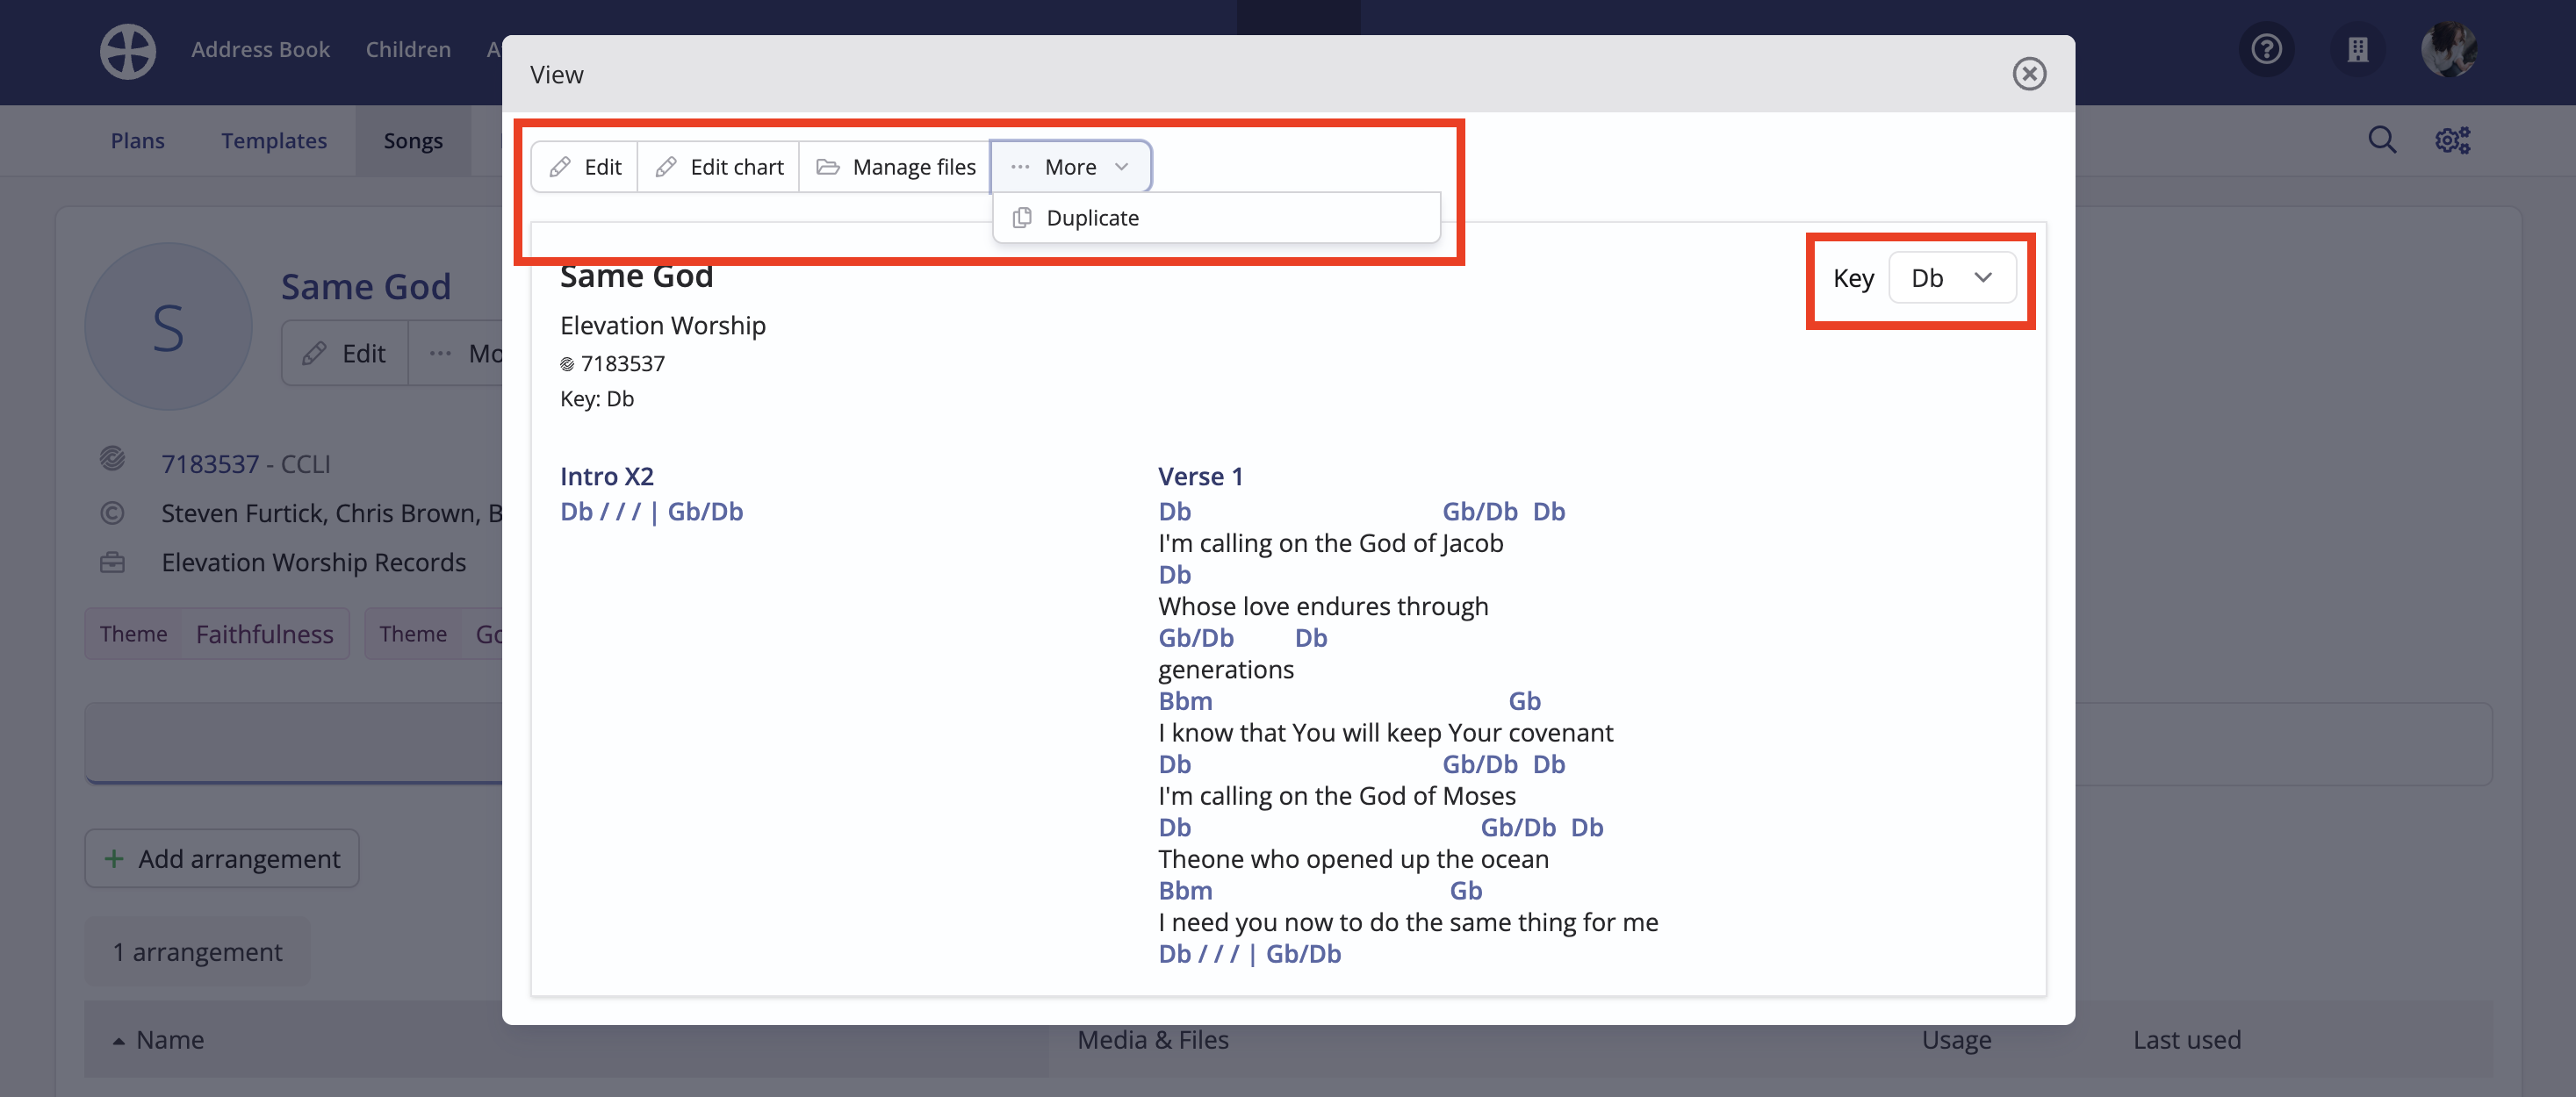Toggle the More dropdown in View dialog
The width and height of the screenshot is (2576, 1097).
click(x=1071, y=167)
